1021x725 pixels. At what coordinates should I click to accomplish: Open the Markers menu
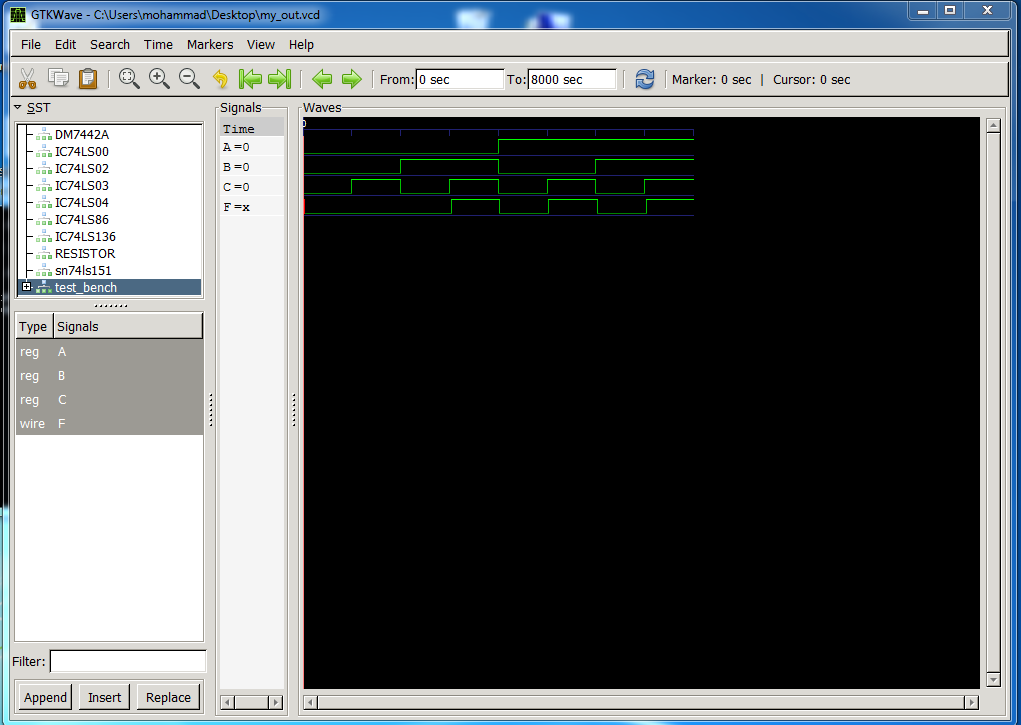coord(210,44)
